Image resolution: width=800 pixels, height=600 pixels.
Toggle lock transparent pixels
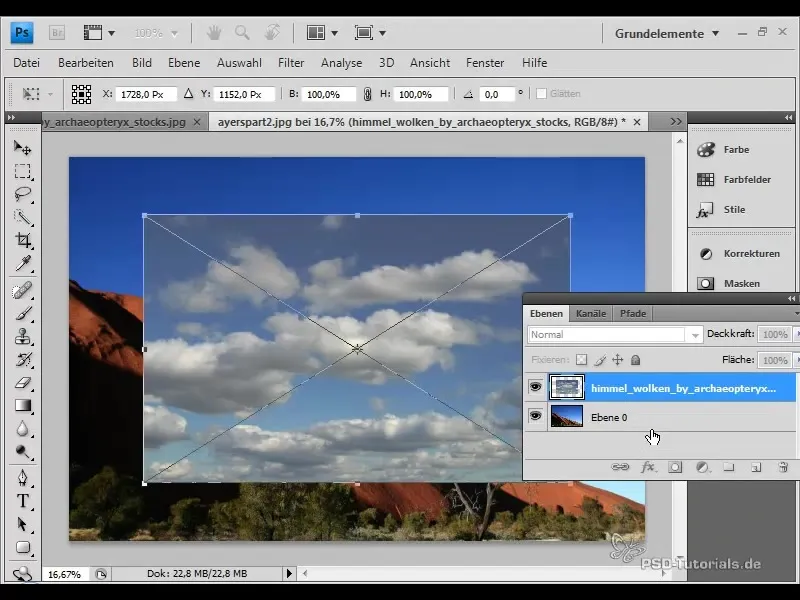581,360
